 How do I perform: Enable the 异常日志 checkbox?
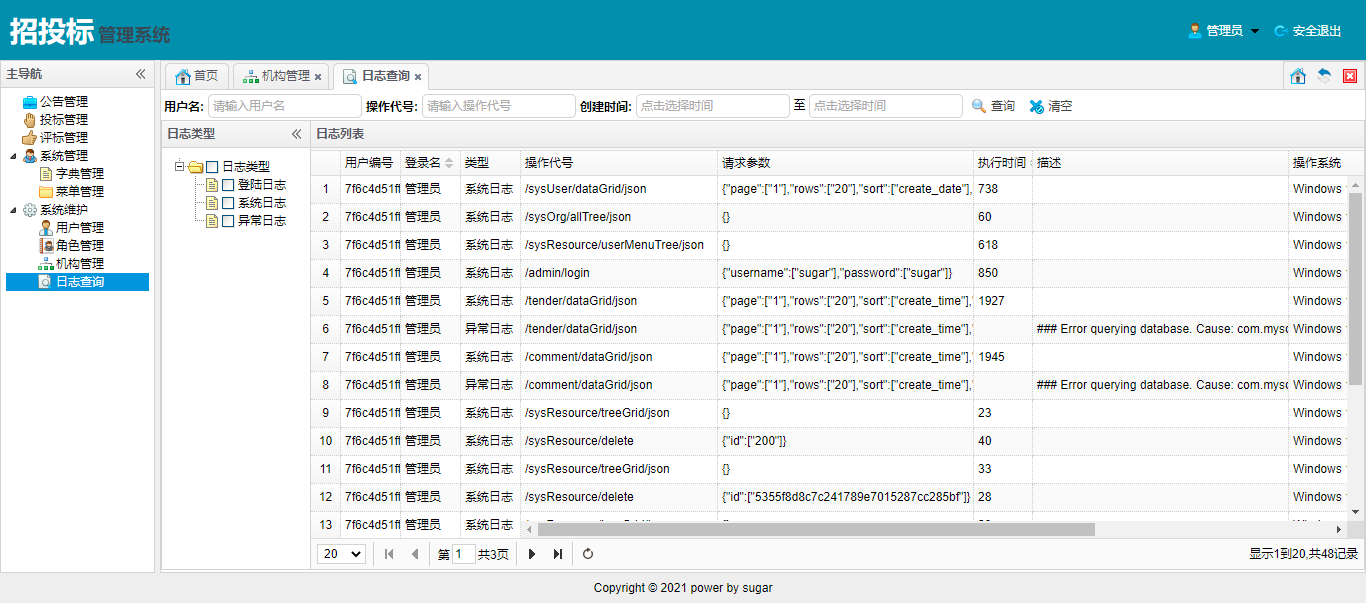click(228, 221)
